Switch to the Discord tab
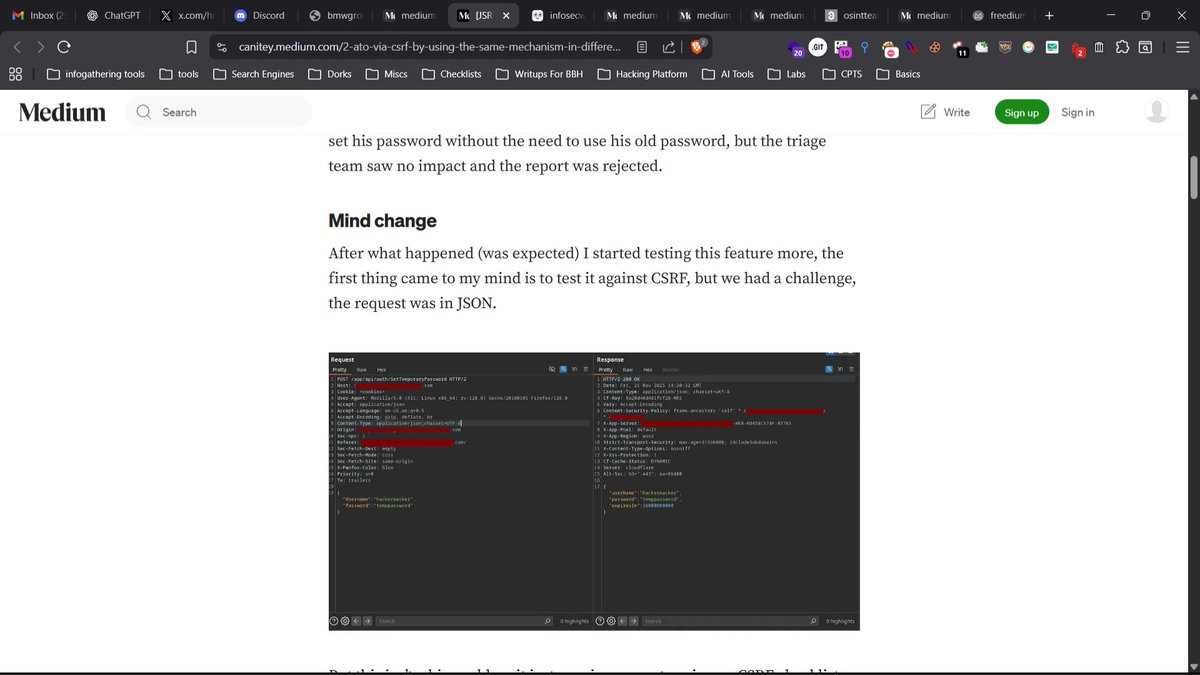The height and width of the screenshot is (675, 1200). [x=258, y=16]
